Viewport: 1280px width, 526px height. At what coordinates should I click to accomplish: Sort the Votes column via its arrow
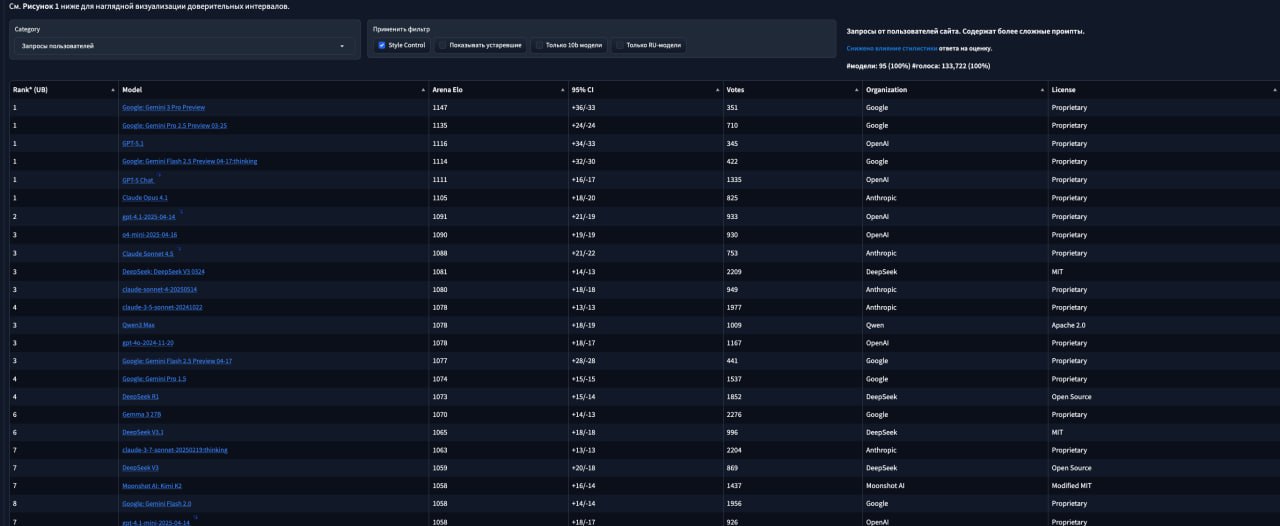click(x=857, y=90)
